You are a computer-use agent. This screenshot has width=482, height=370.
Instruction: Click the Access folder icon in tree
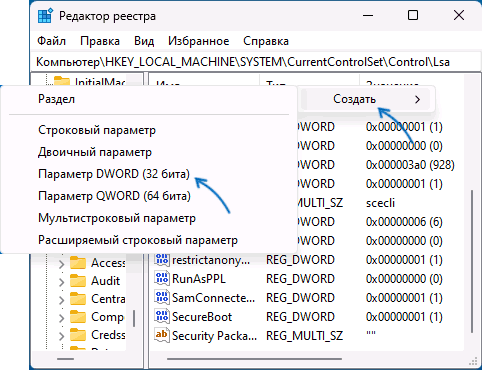(78, 263)
